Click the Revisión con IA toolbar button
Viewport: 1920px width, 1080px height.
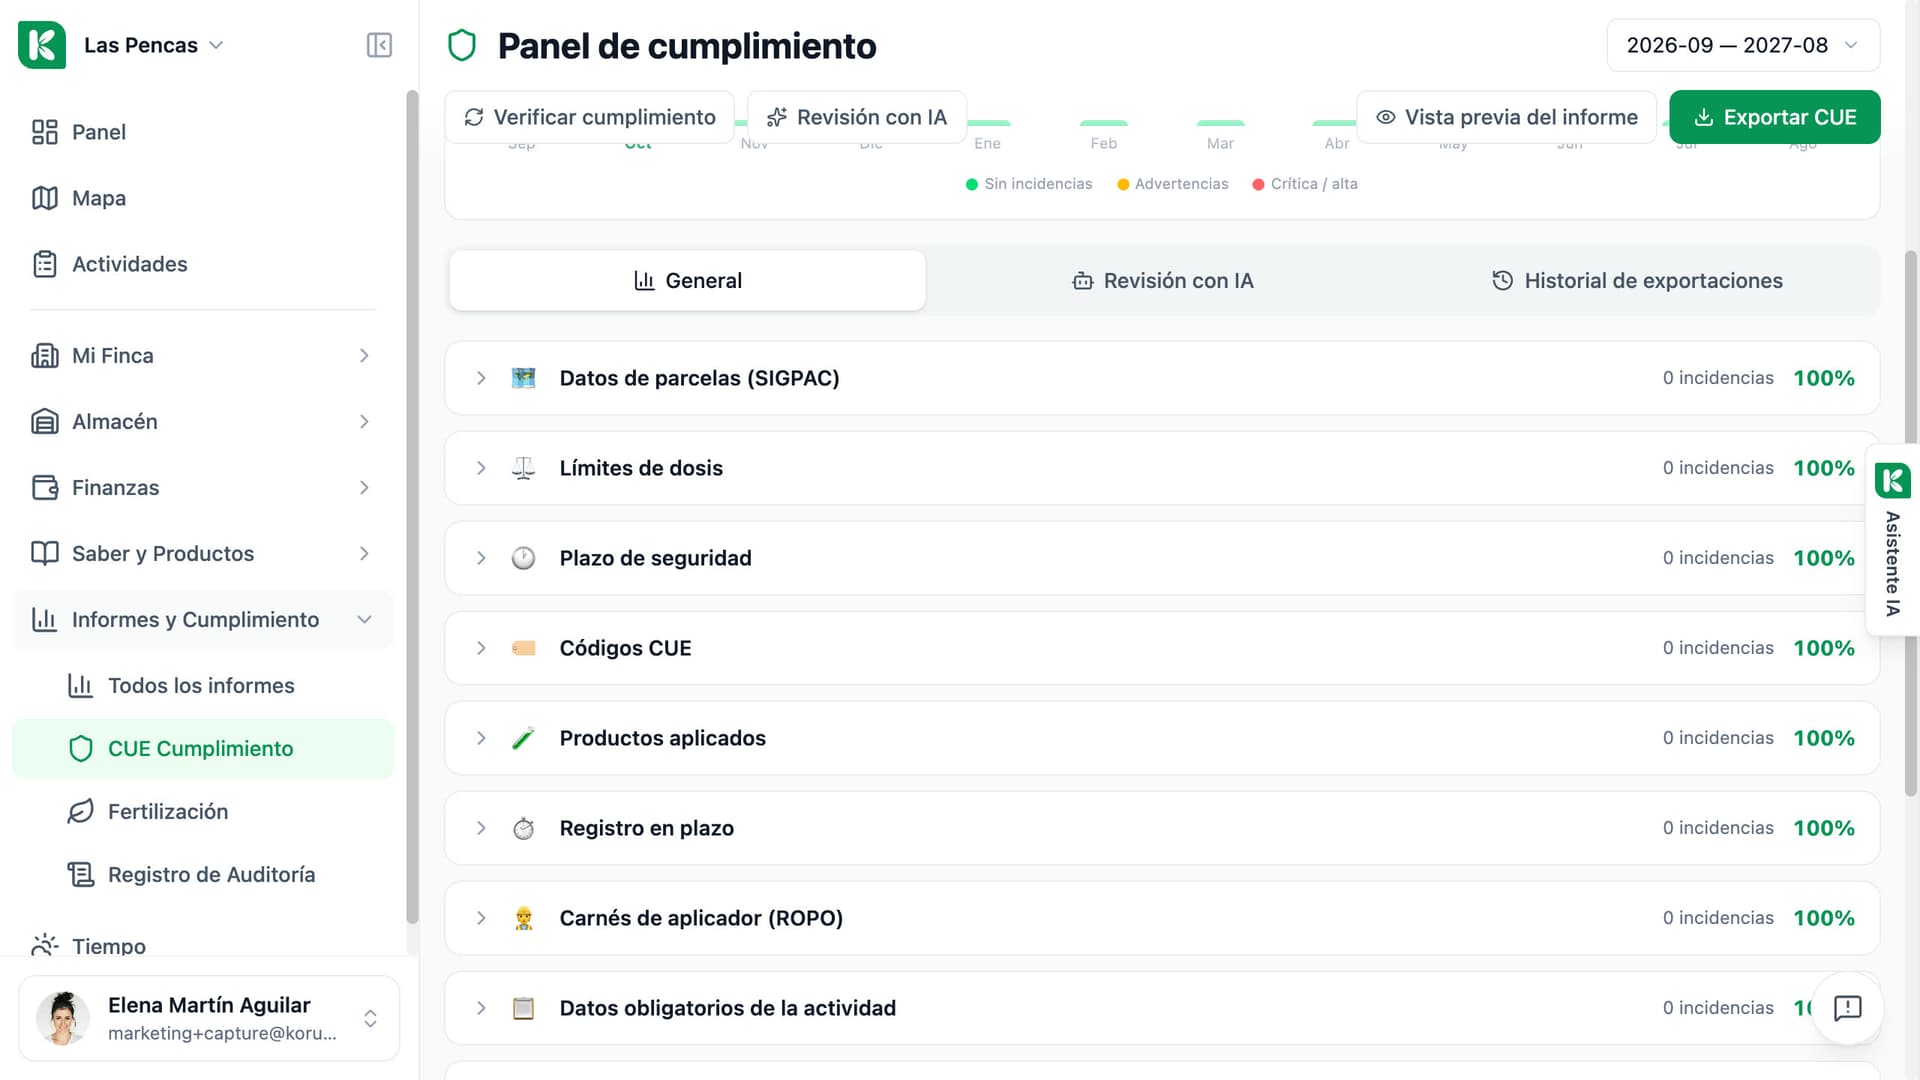pyautogui.click(x=857, y=117)
